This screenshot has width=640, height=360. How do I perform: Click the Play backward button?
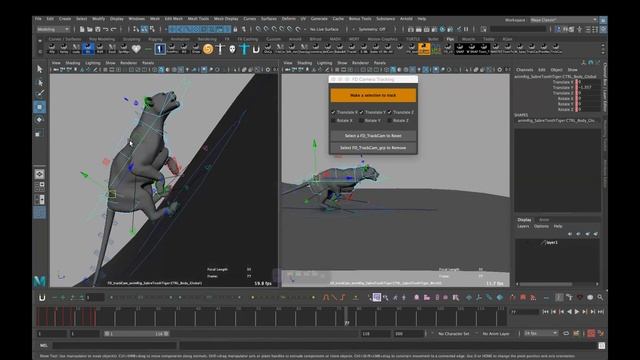click(x=569, y=311)
